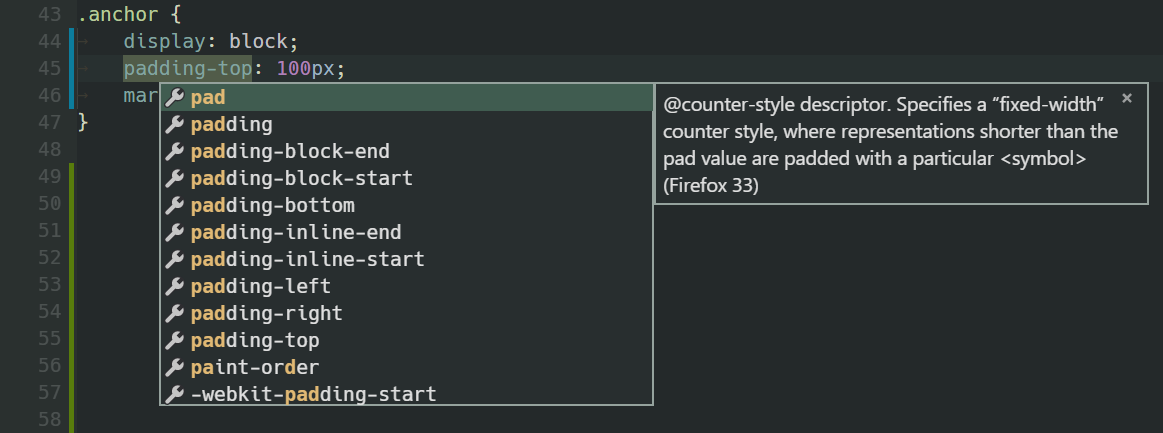Click the wrench icon next to 'padding'
The height and width of the screenshot is (433, 1163).
tap(175, 125)
